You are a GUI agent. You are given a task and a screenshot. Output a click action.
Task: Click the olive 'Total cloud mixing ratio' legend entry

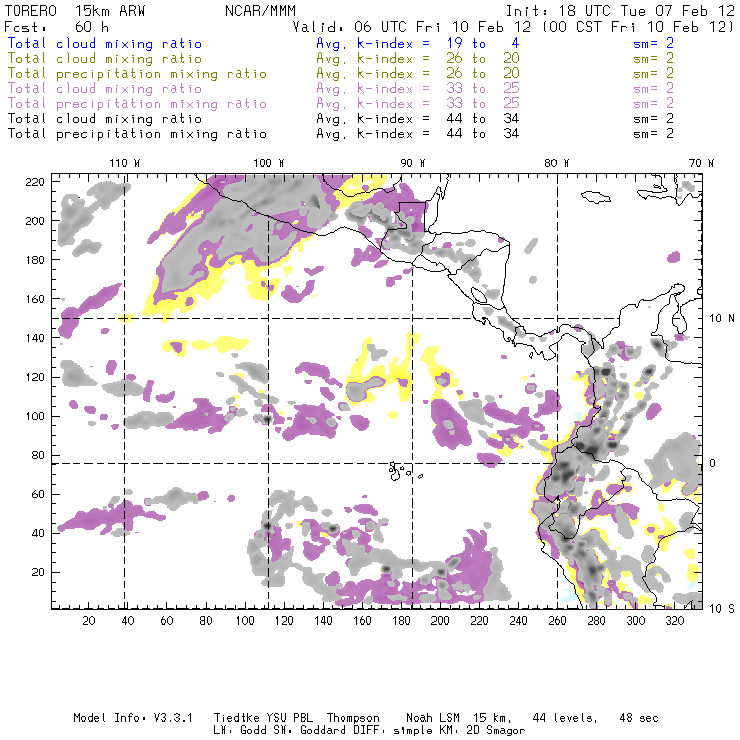(x=104, y=59)
